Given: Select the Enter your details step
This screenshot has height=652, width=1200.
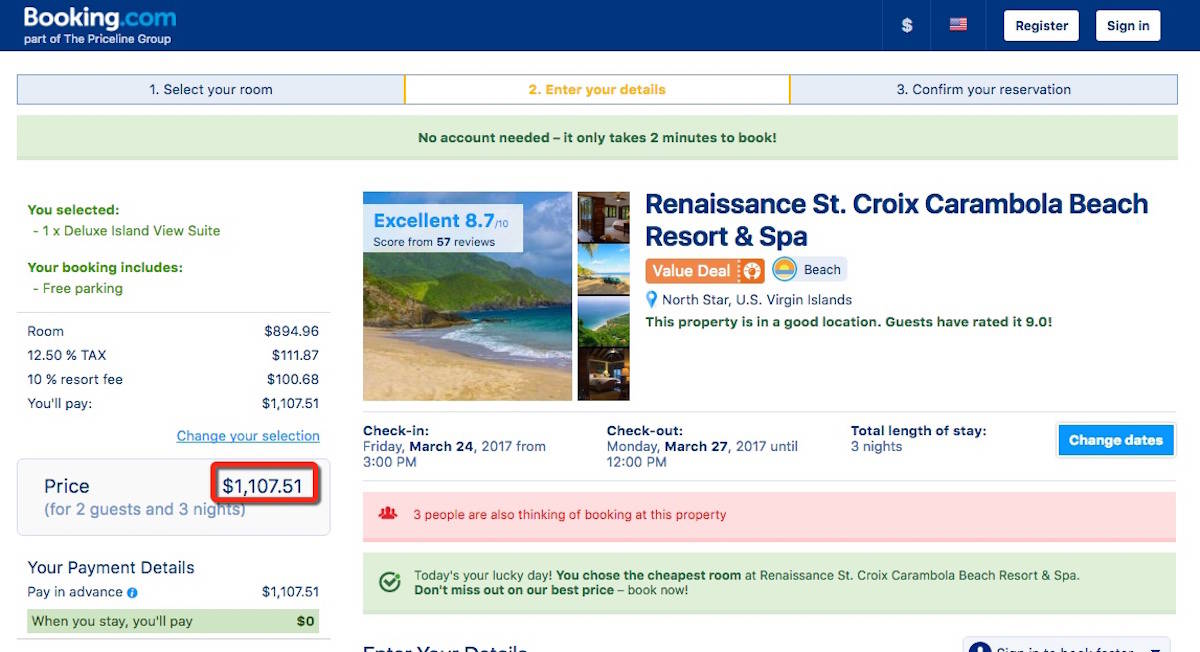Looking at the screenshot, I should (597, 89).
